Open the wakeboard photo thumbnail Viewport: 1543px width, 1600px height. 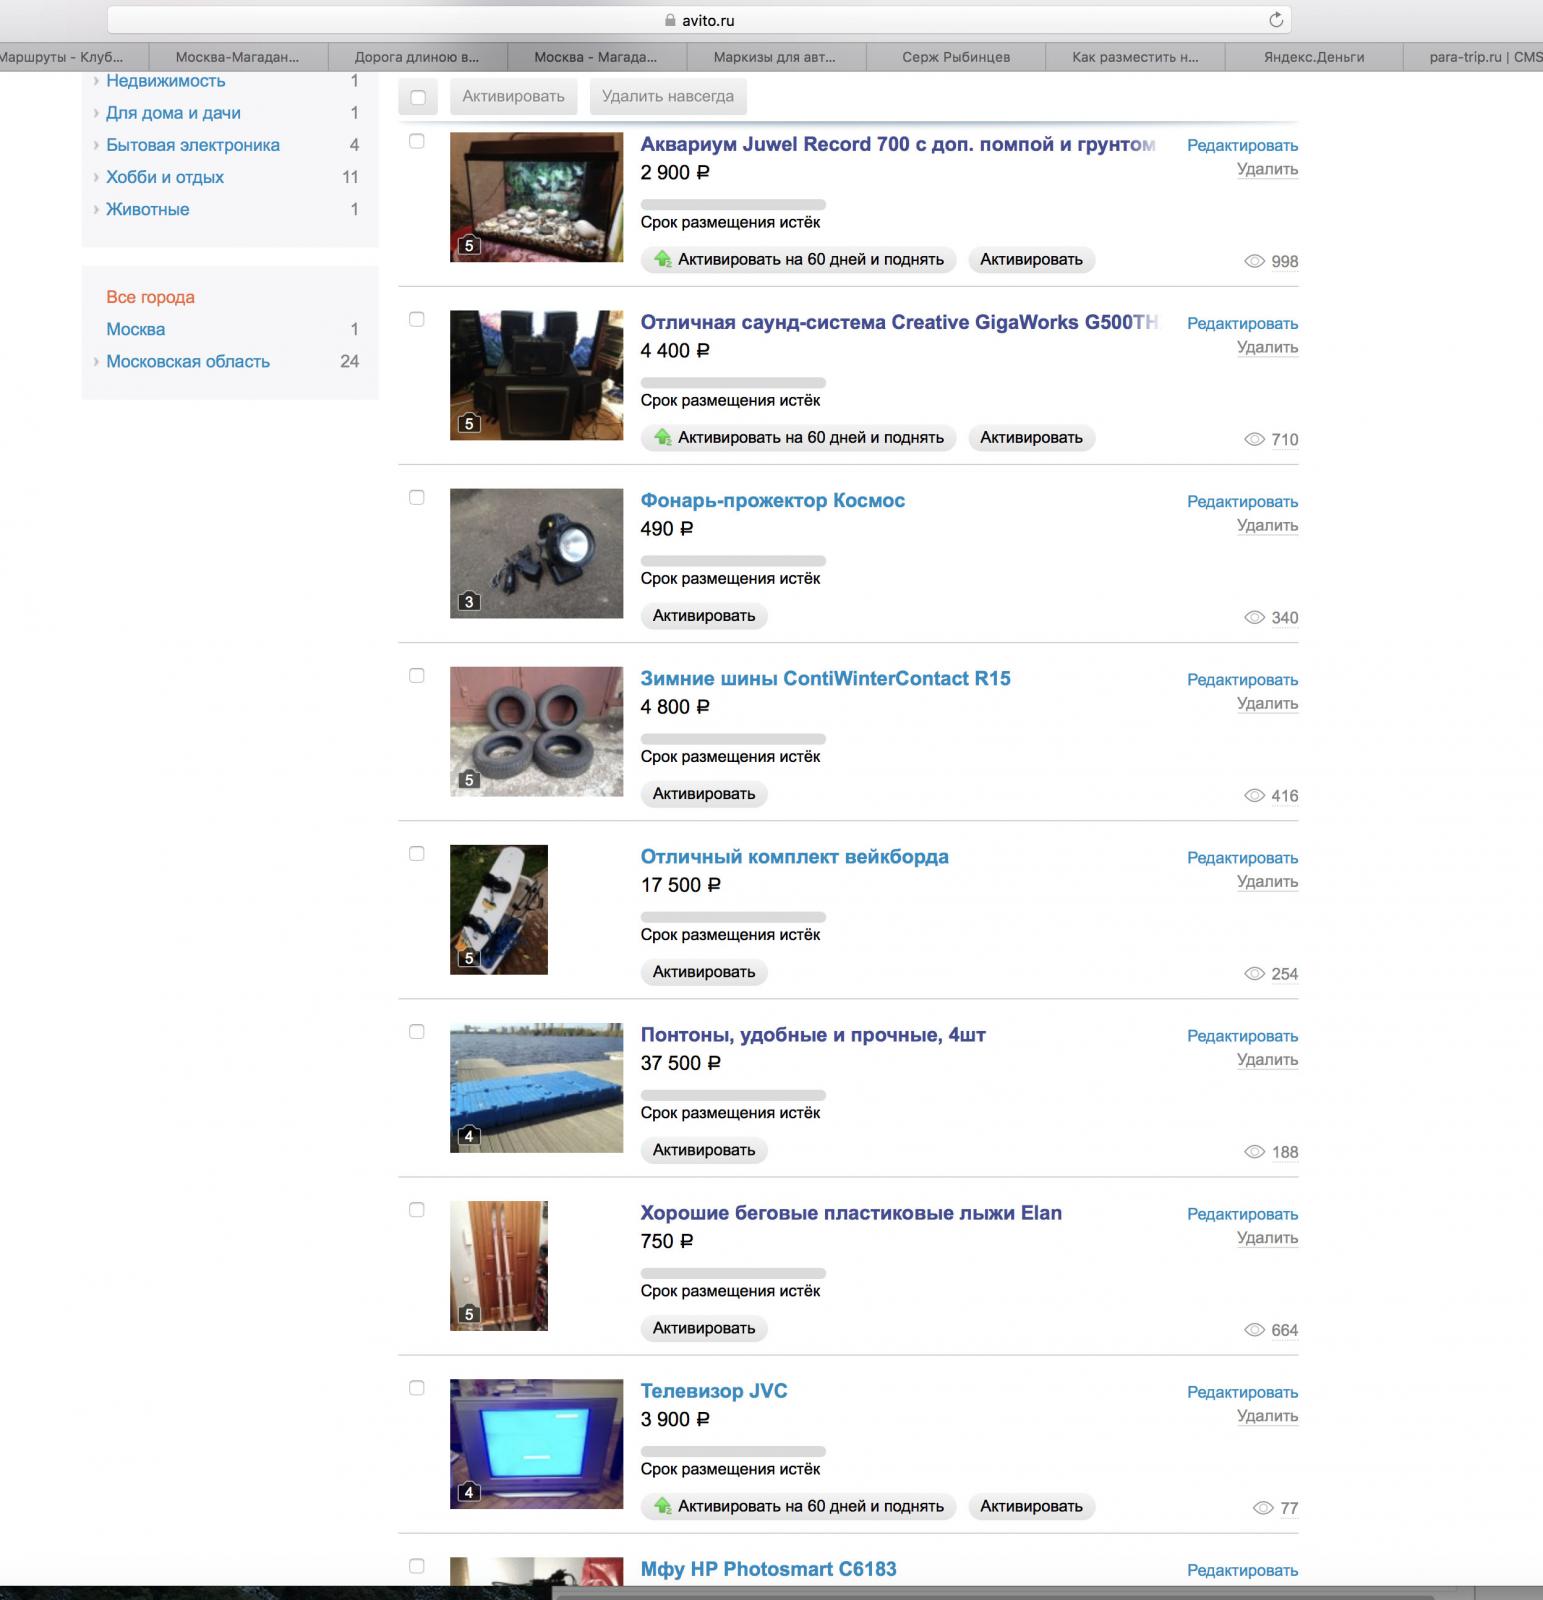pos(499,909)
